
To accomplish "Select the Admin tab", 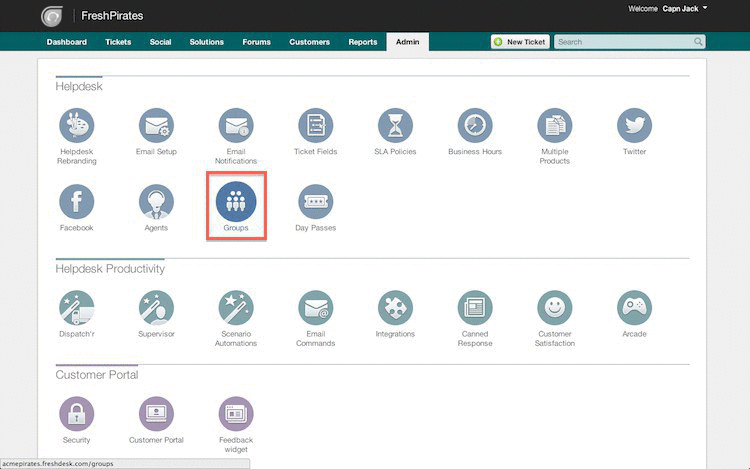I will coord(408,42).
